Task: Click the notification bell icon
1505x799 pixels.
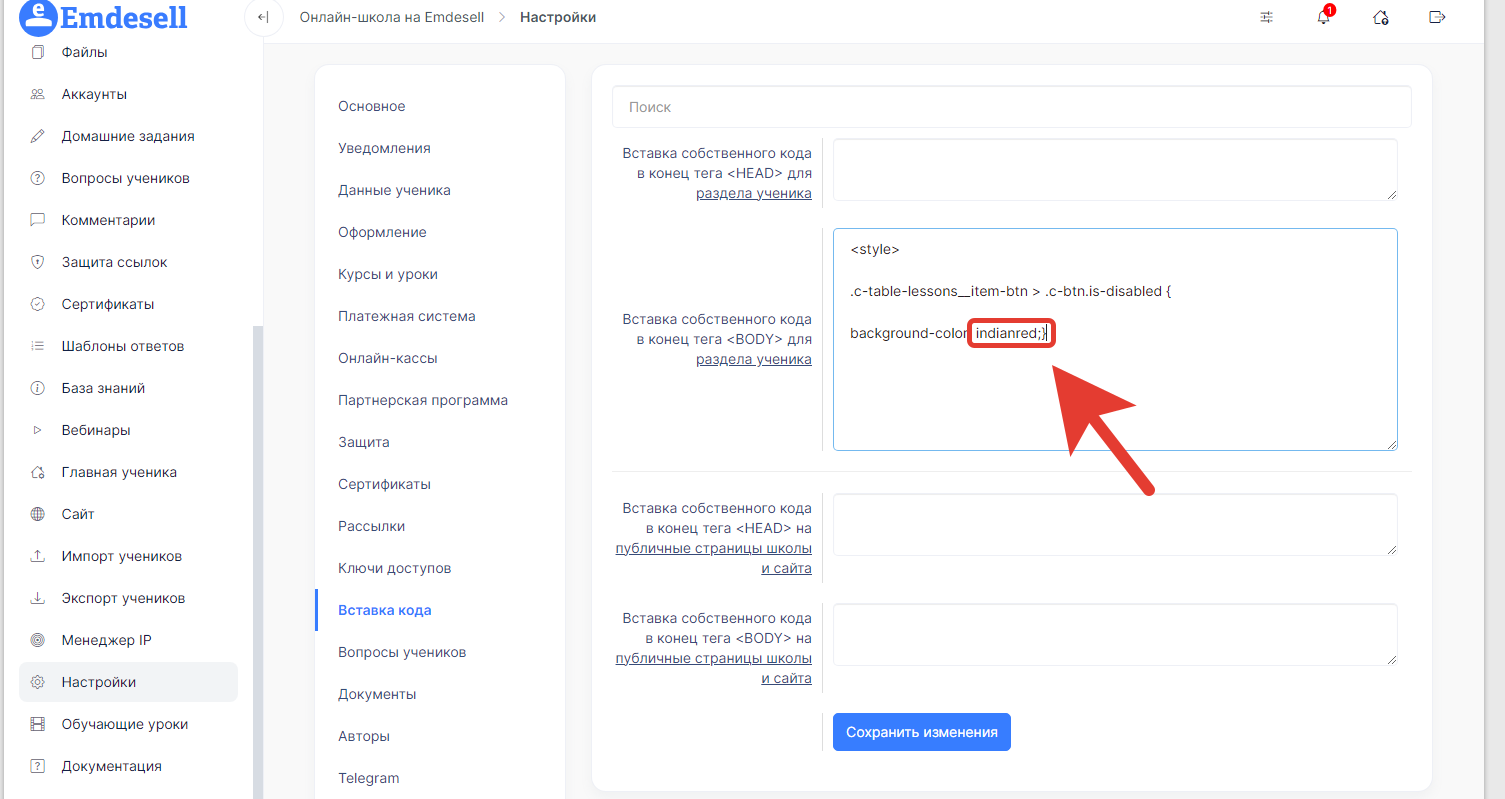Action: coord(1323,17)
